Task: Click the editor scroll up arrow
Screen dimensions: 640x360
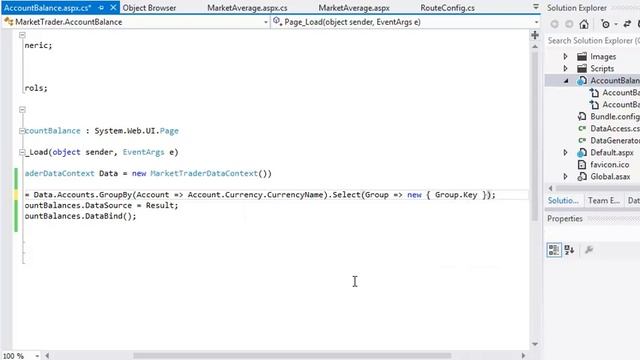Action: 535,47
